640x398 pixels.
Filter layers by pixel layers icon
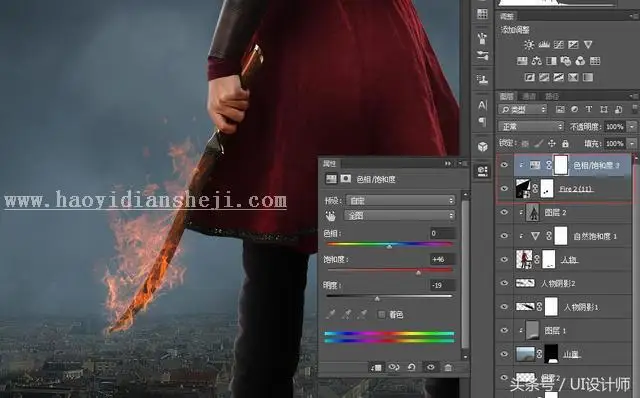[560, 109]
